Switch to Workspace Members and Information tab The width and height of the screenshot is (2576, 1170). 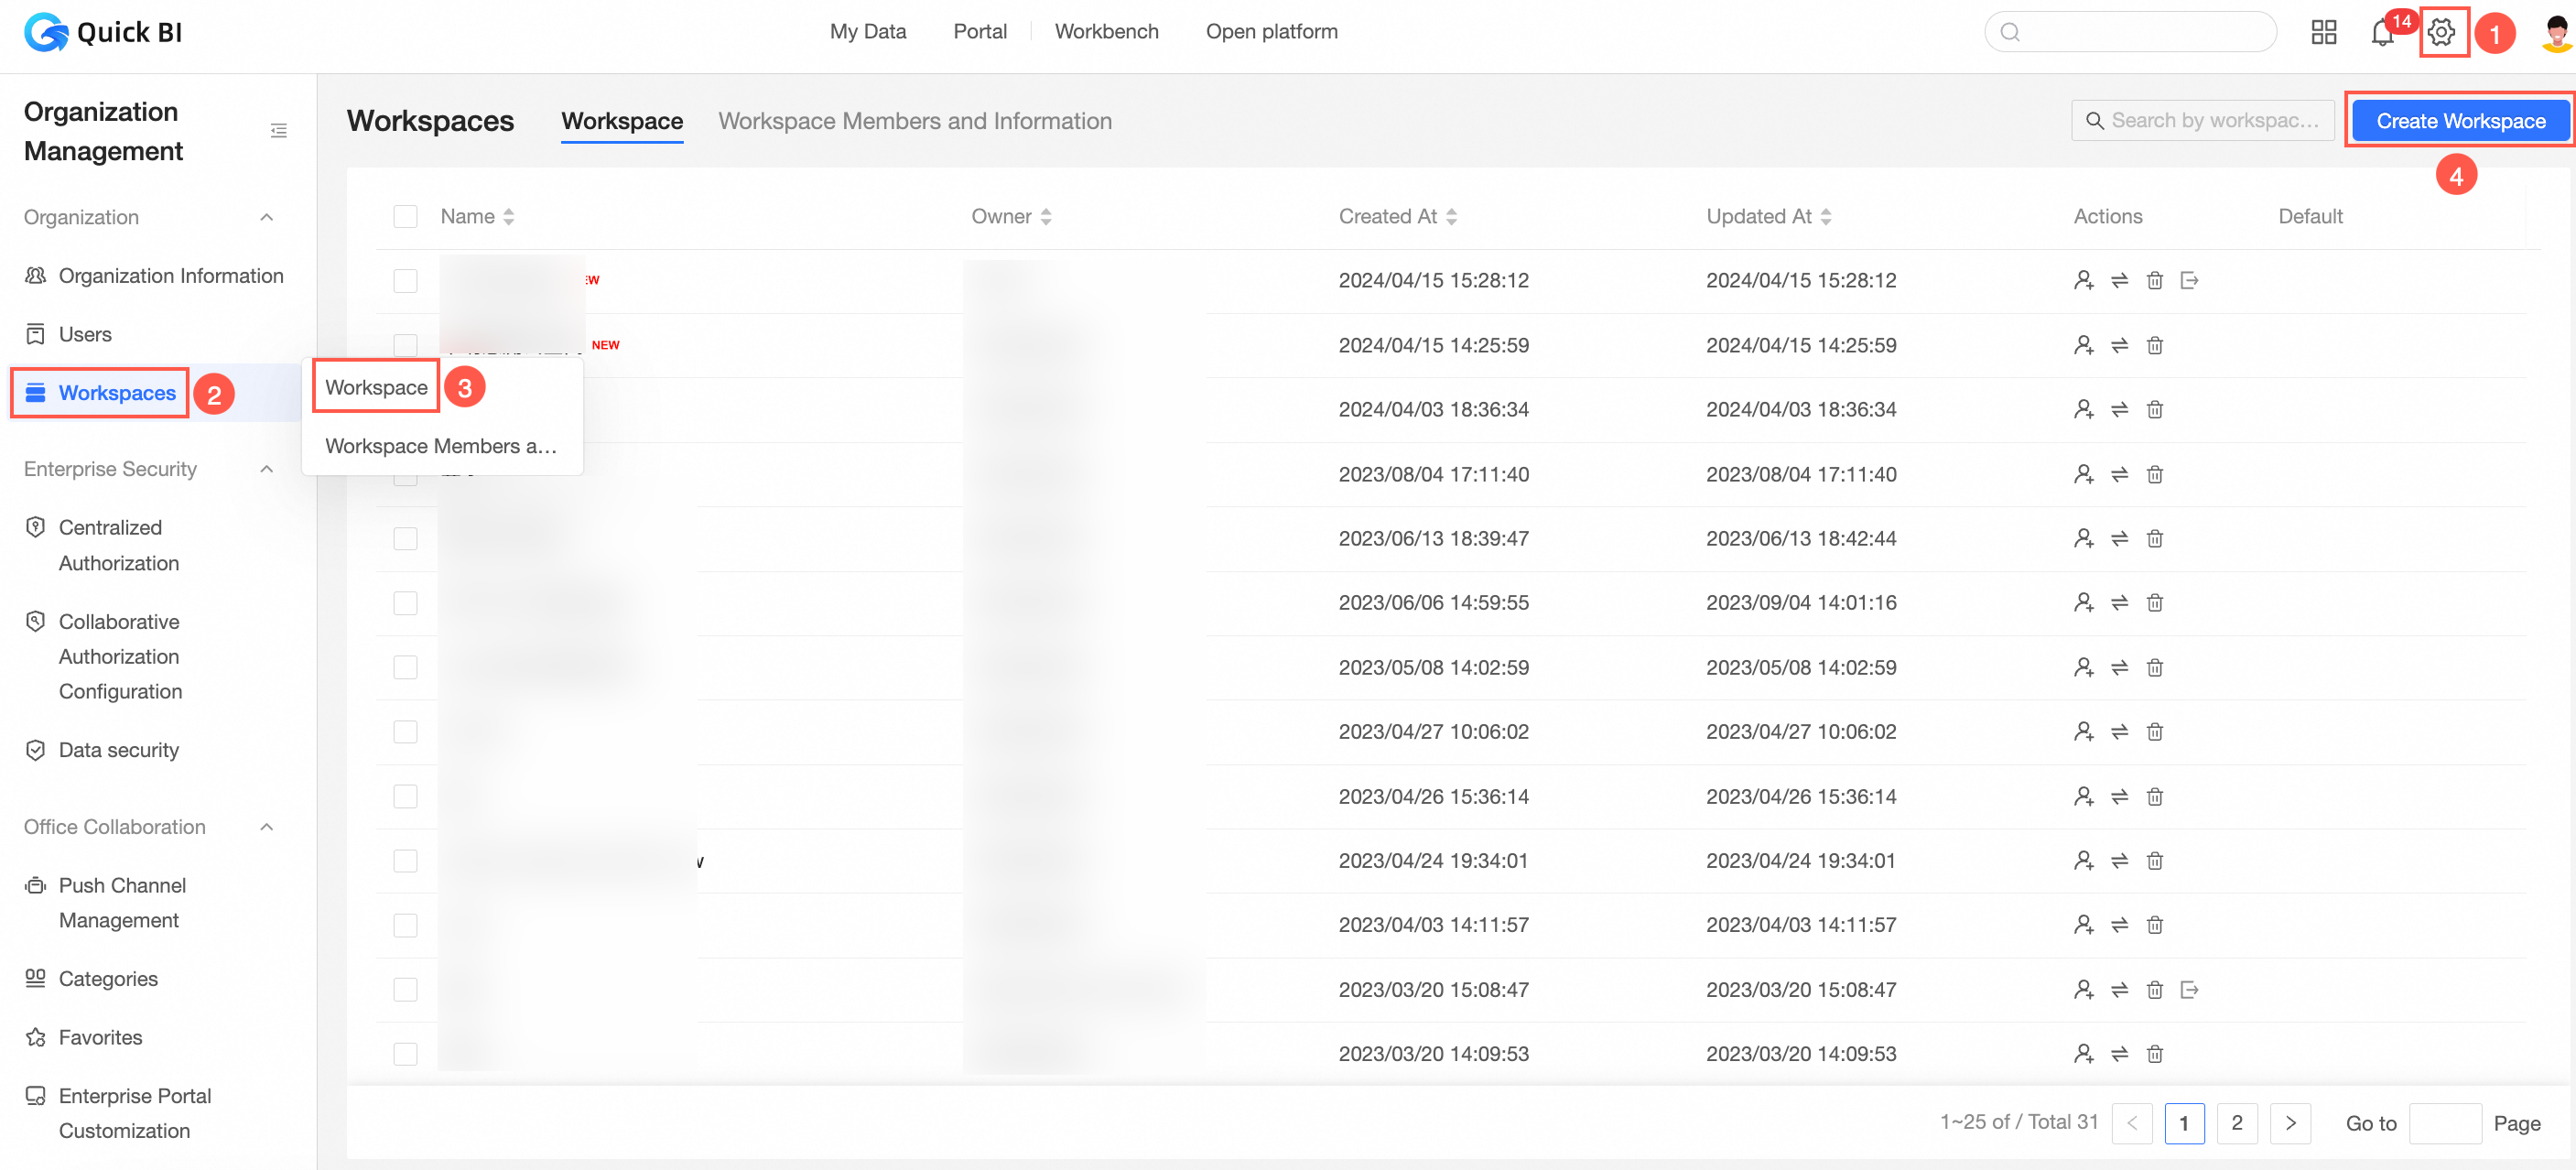914,121
